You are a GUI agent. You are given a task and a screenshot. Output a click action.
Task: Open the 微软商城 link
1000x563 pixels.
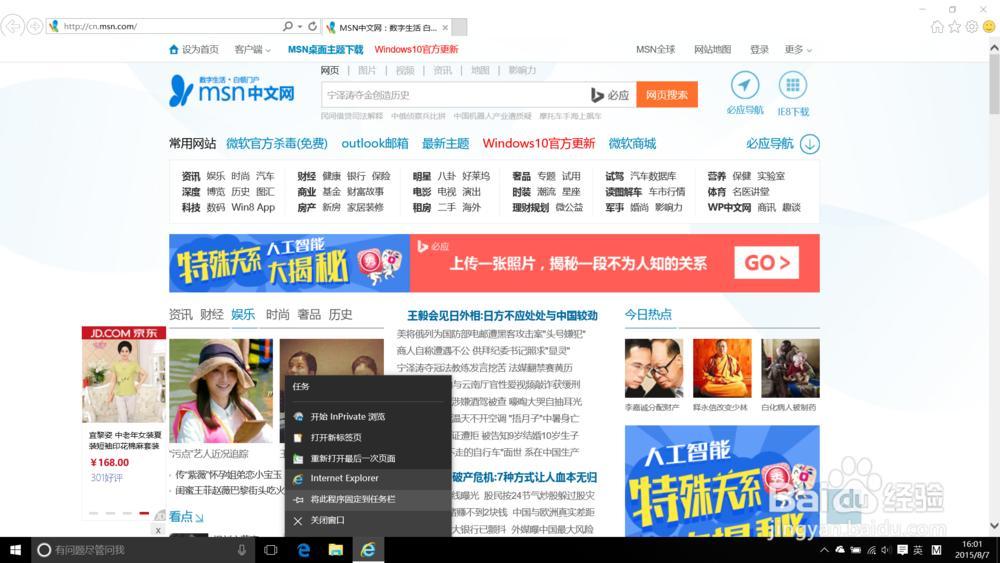coord(632,143)
